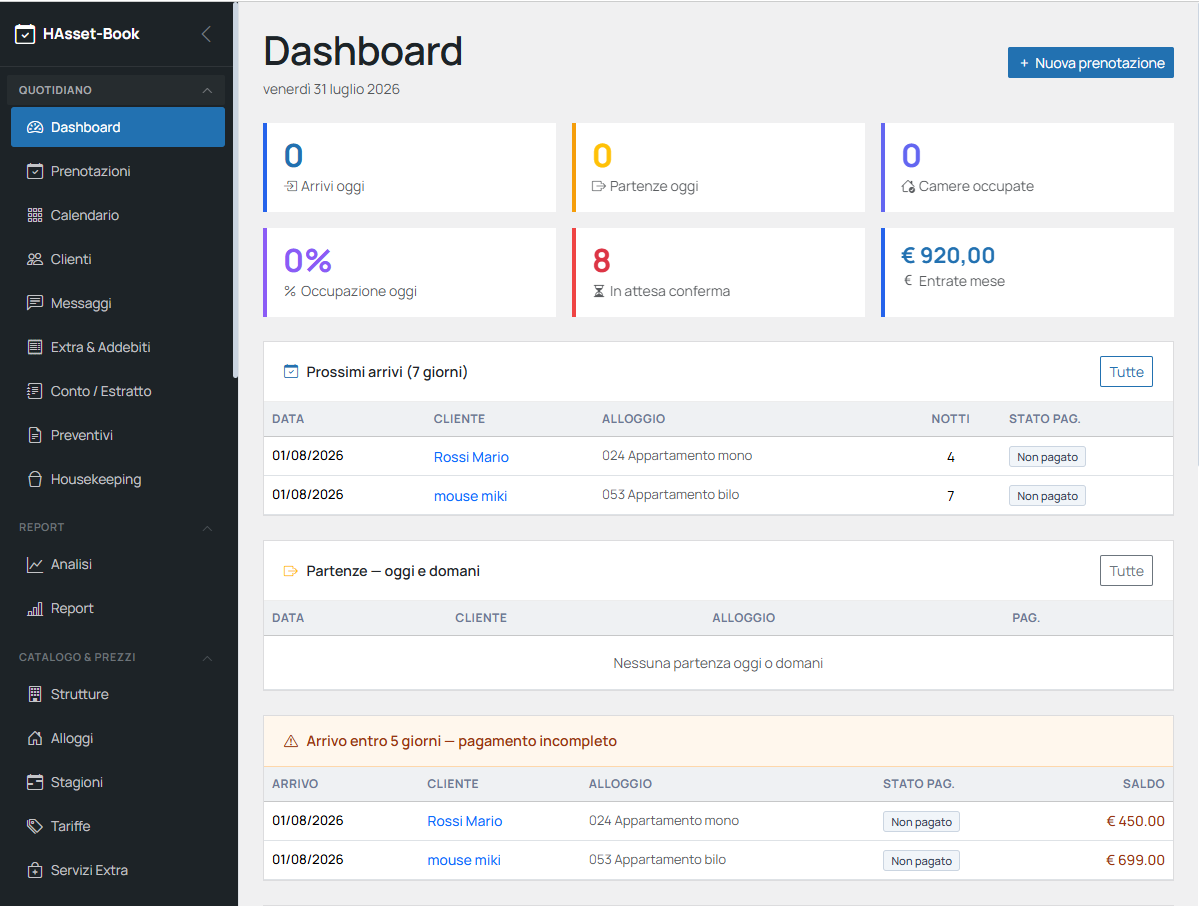
Task: Click the Dashboard gauge icon
Action: [35, 128]
